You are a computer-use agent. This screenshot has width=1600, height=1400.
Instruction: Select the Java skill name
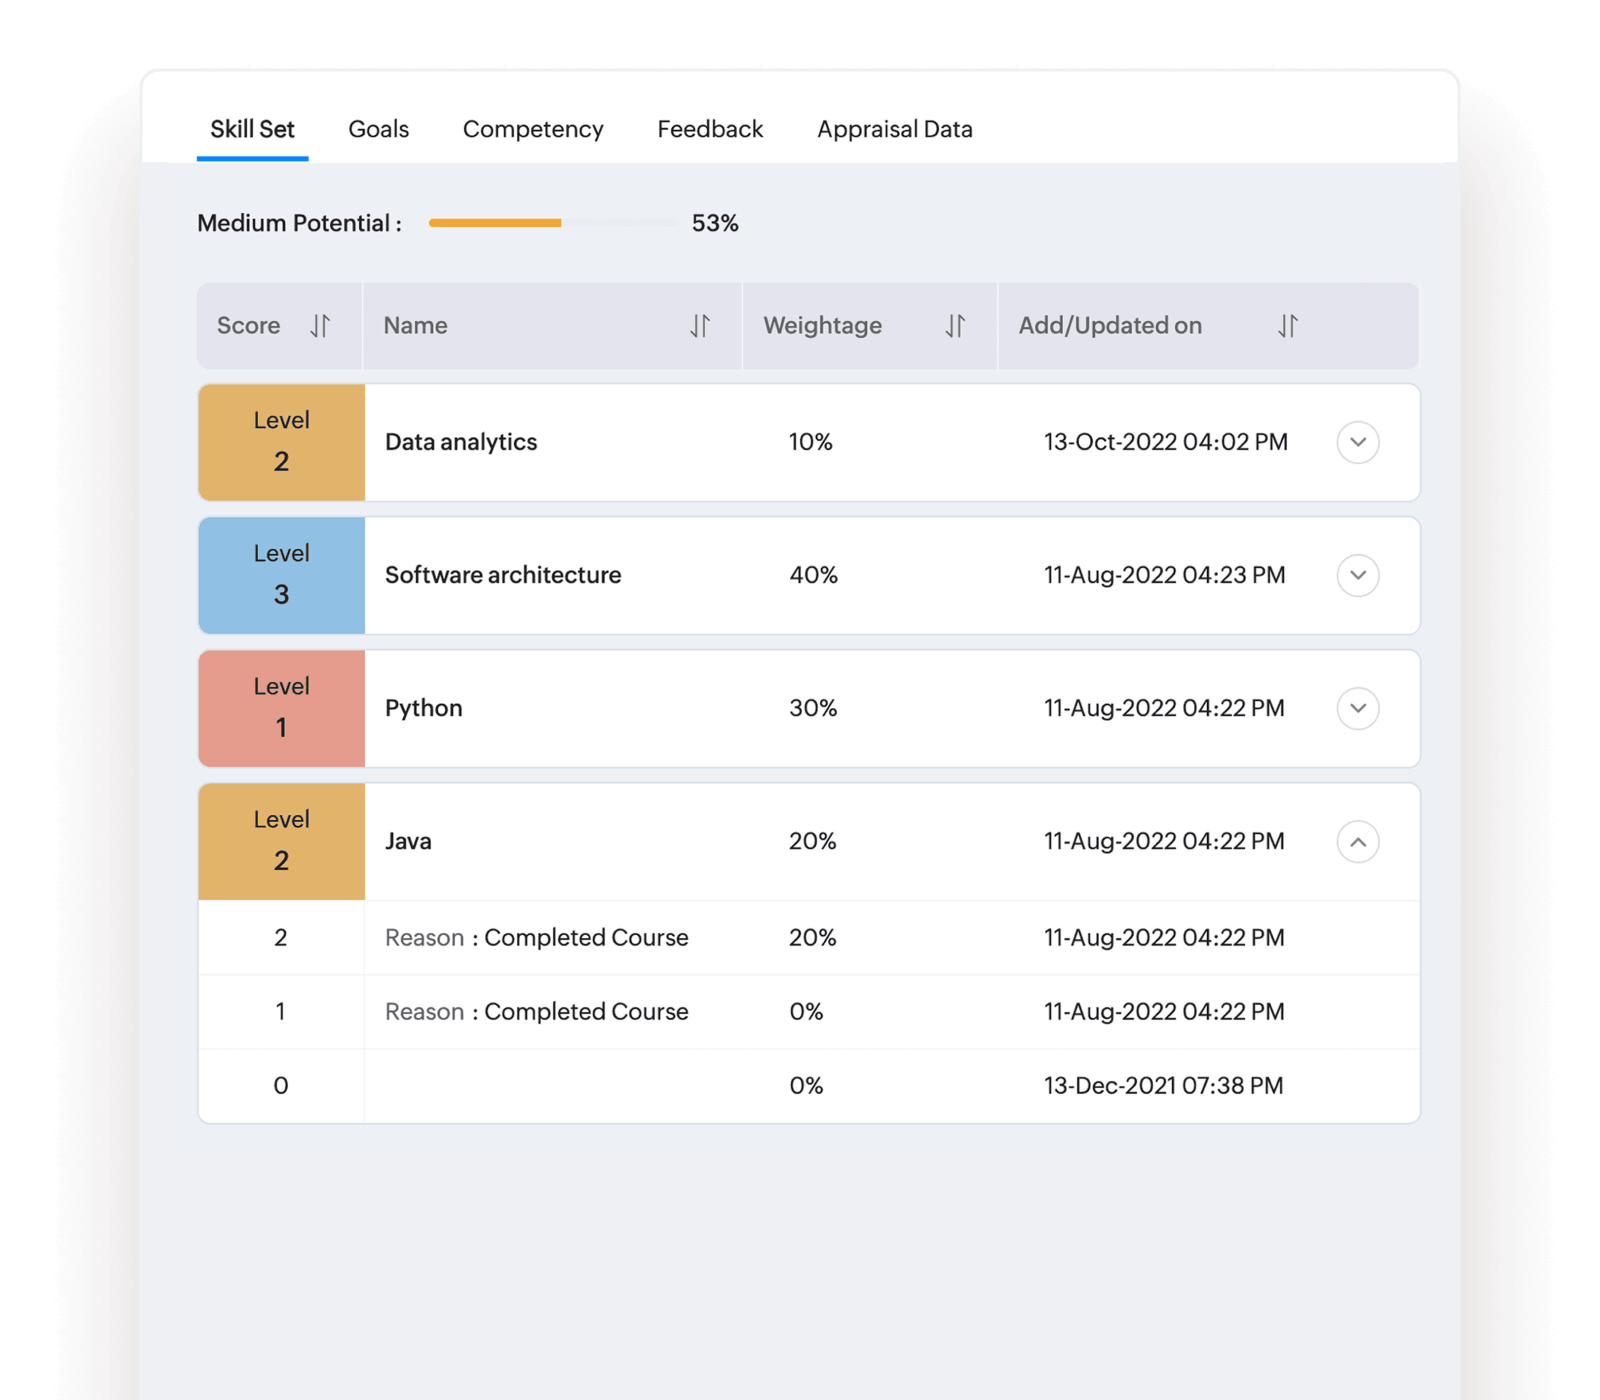pos(408,841)
